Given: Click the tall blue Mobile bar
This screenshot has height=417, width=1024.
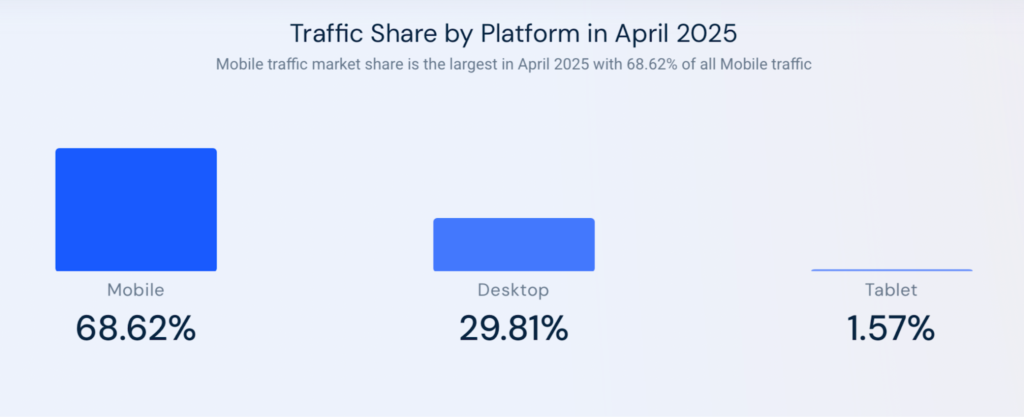Looking at the screenshot, I should click(136, 209).
